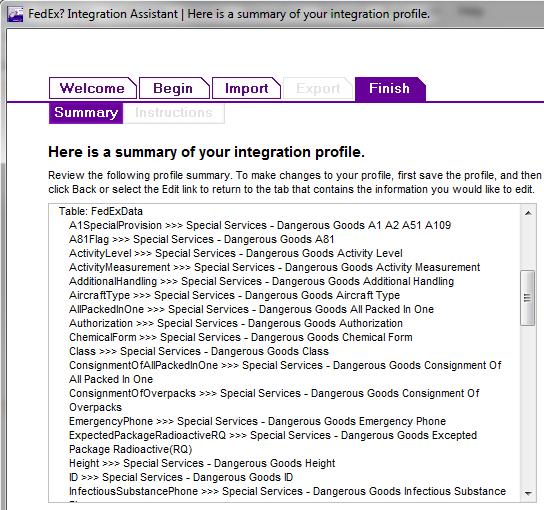Select the AllPackedInOne mapping row
This screenshot has width=544, height=510.
[x=252, y=309]
